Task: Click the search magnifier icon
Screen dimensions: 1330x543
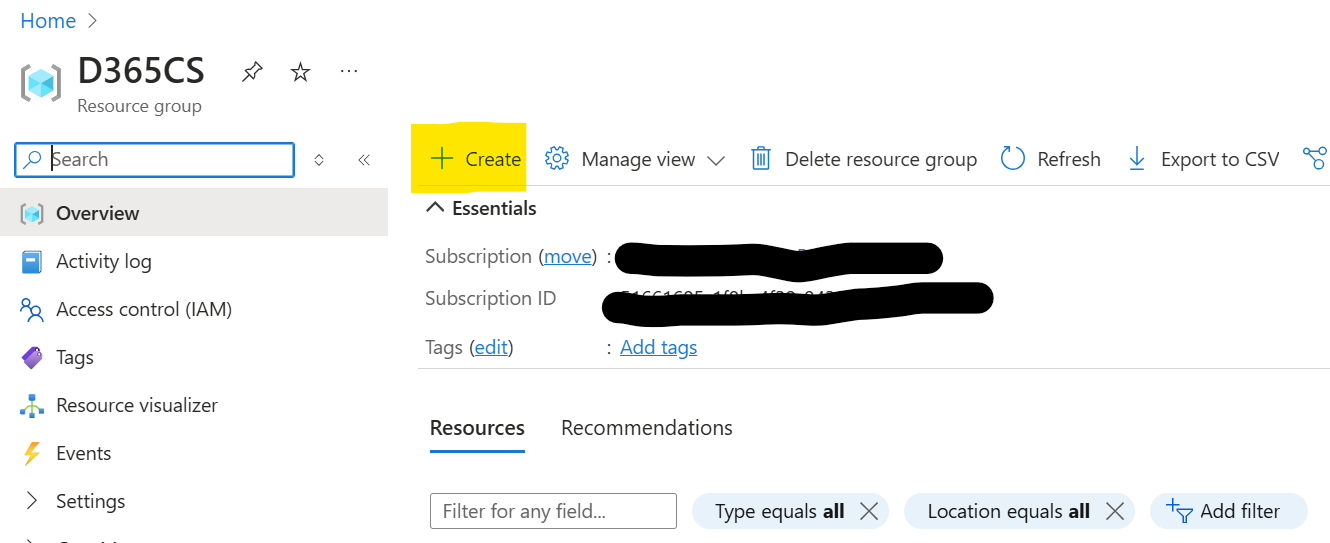Action: point(33,159)
